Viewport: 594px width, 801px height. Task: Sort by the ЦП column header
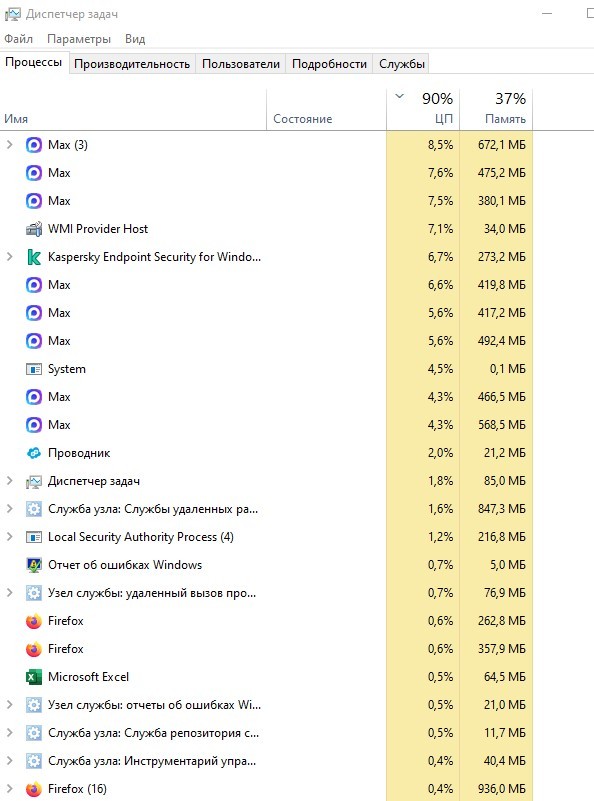[x=423, y=109]
